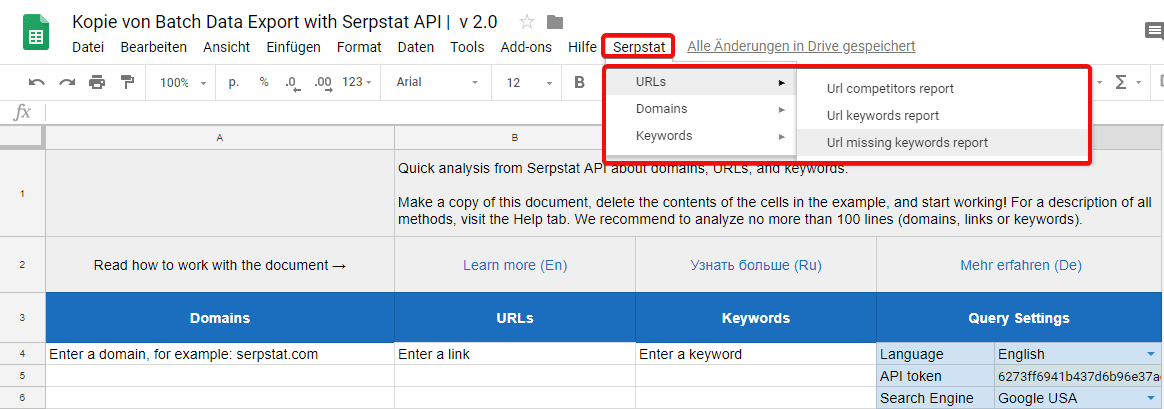Click Alle Änderungen in Drive gespeichert link
Viewport: 1164px width, 409px height.
coord(801,46)
